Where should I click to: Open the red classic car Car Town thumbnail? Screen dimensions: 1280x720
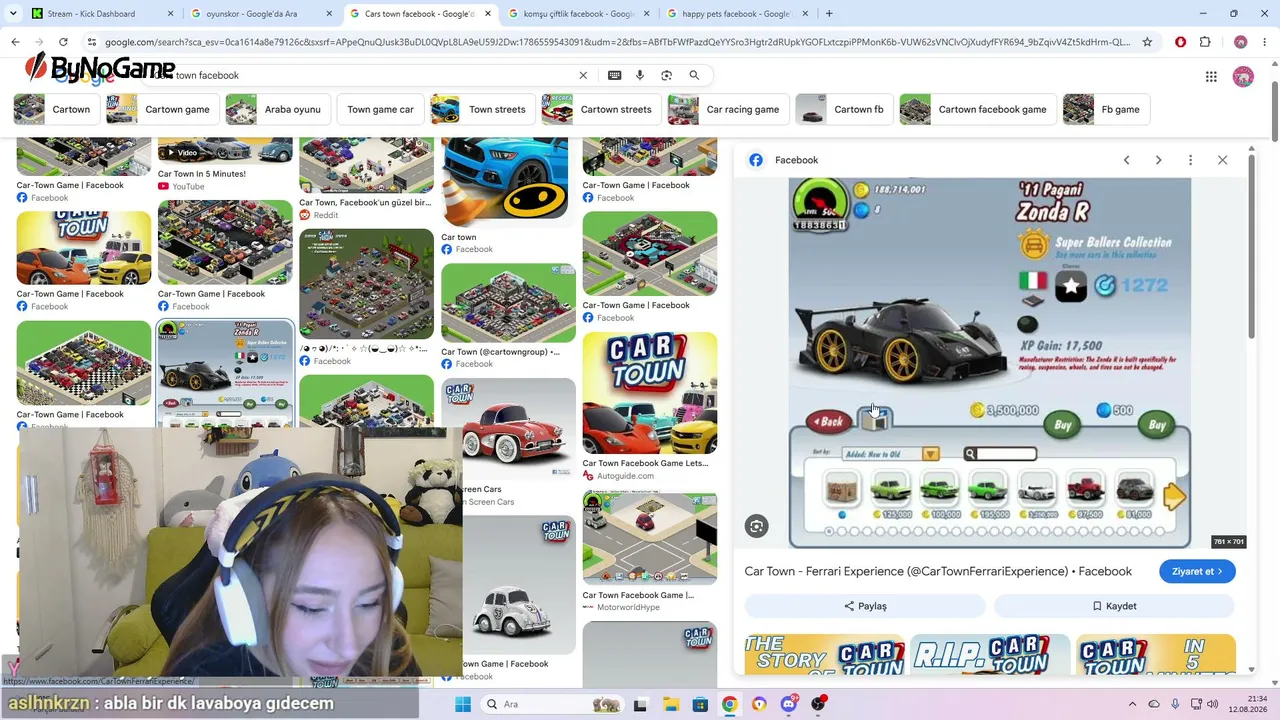click(x=508, y=430)
